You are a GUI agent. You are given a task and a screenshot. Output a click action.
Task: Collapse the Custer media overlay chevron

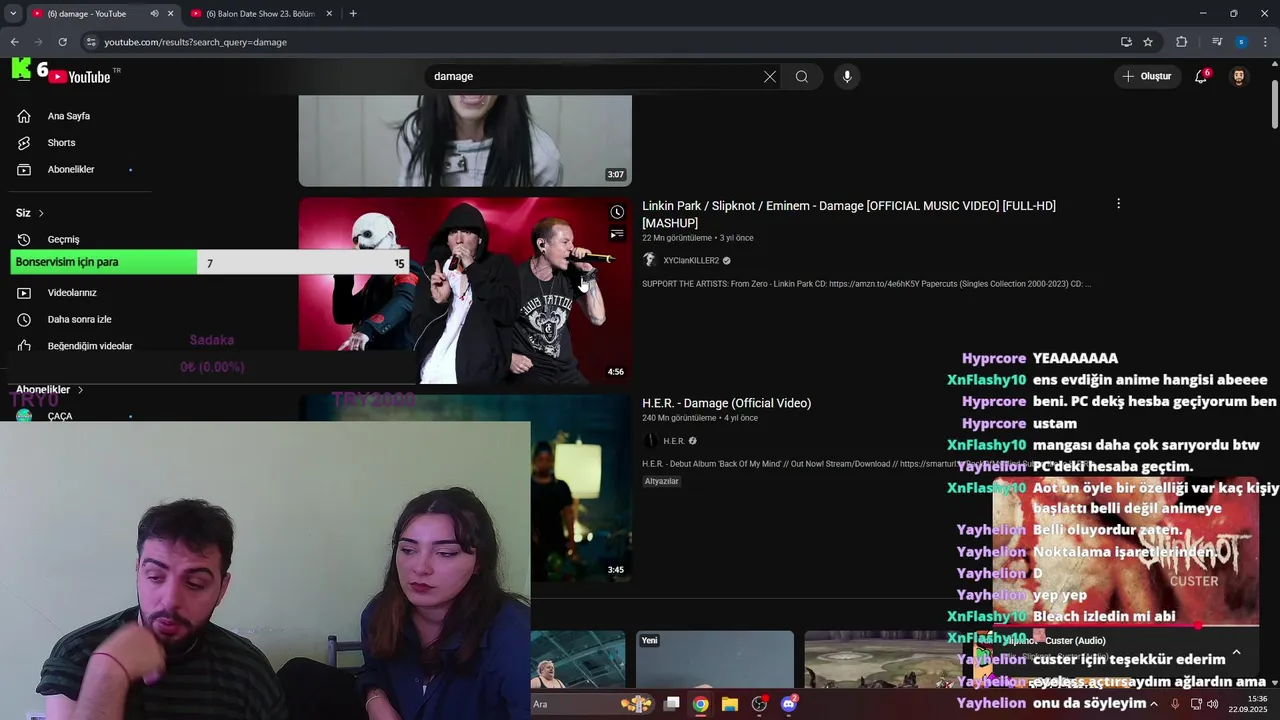tap(1236, 653)
